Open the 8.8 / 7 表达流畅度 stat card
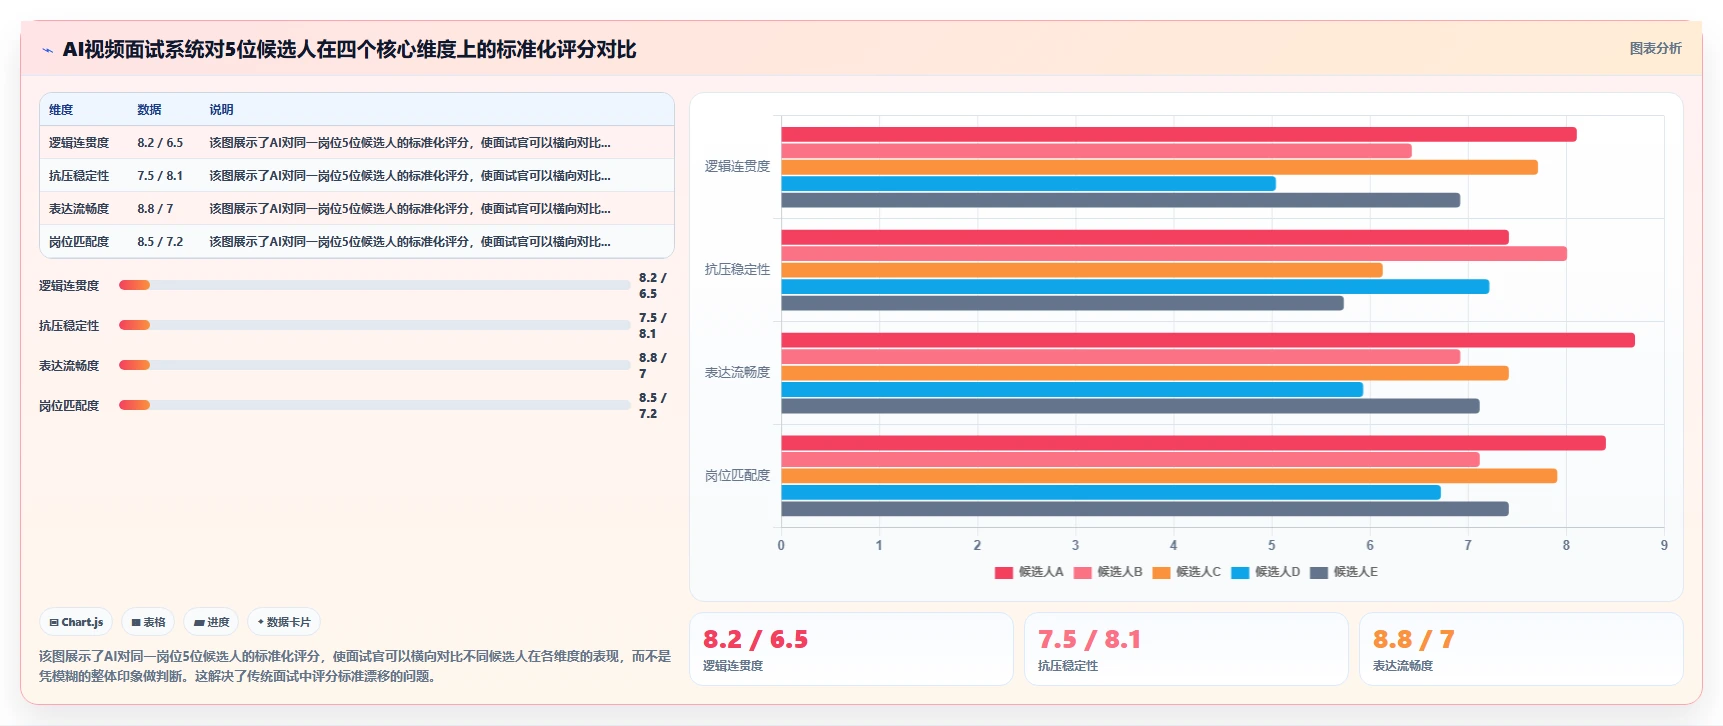The image size is (1723, 726). [x=1521, y=649]
